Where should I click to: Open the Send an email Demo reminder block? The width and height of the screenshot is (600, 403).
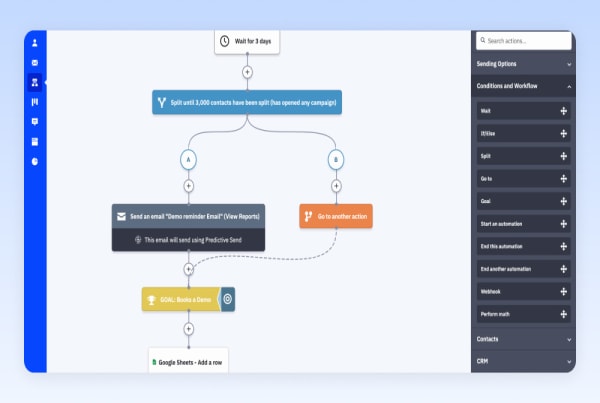click(188, 216)
